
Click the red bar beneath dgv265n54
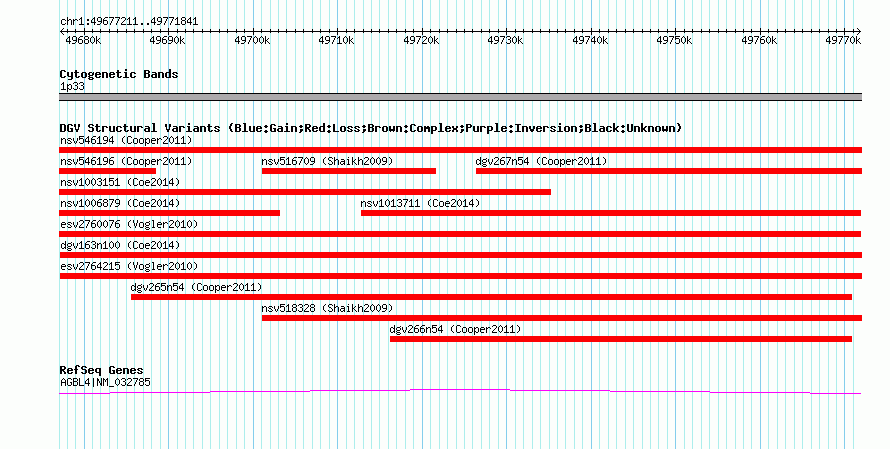pos(492,297)
